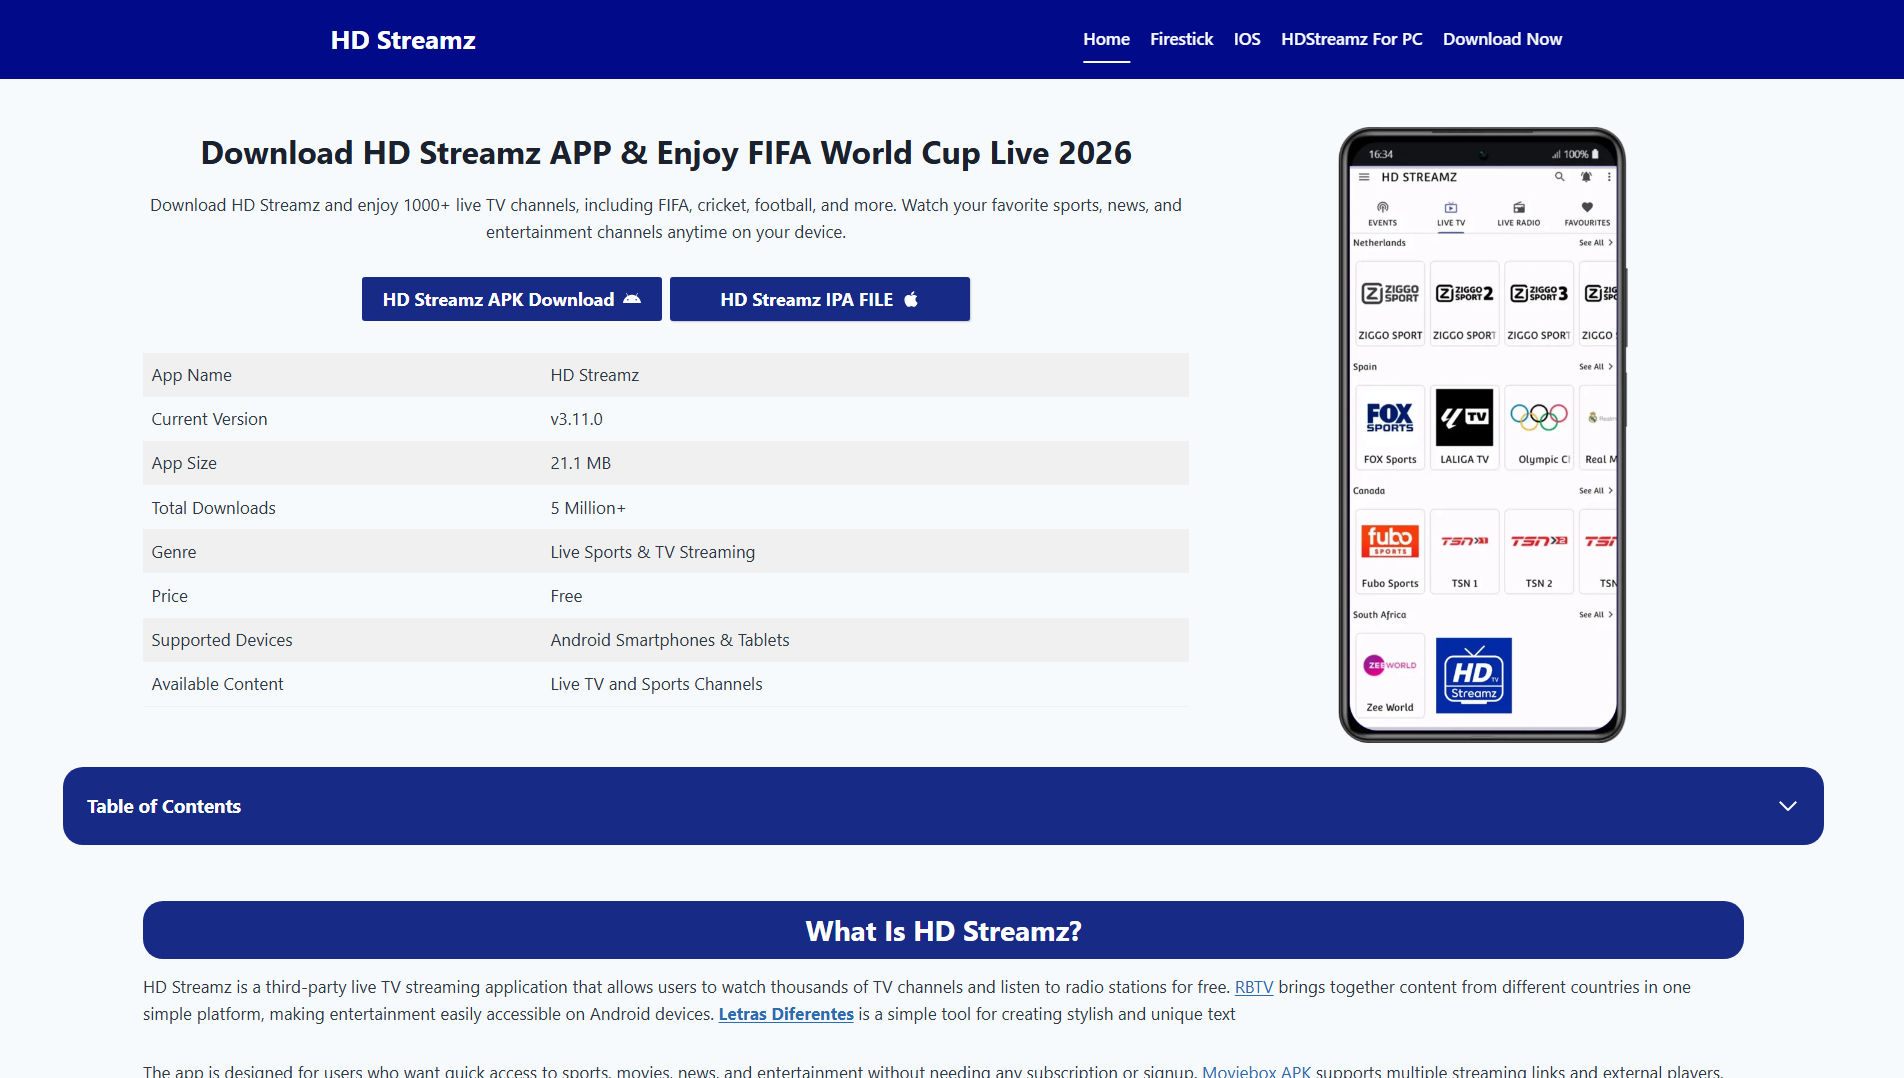Click Android Smartphones & Tablets cell
This screenshot has height=1078, width=1904.
[670, 640]
